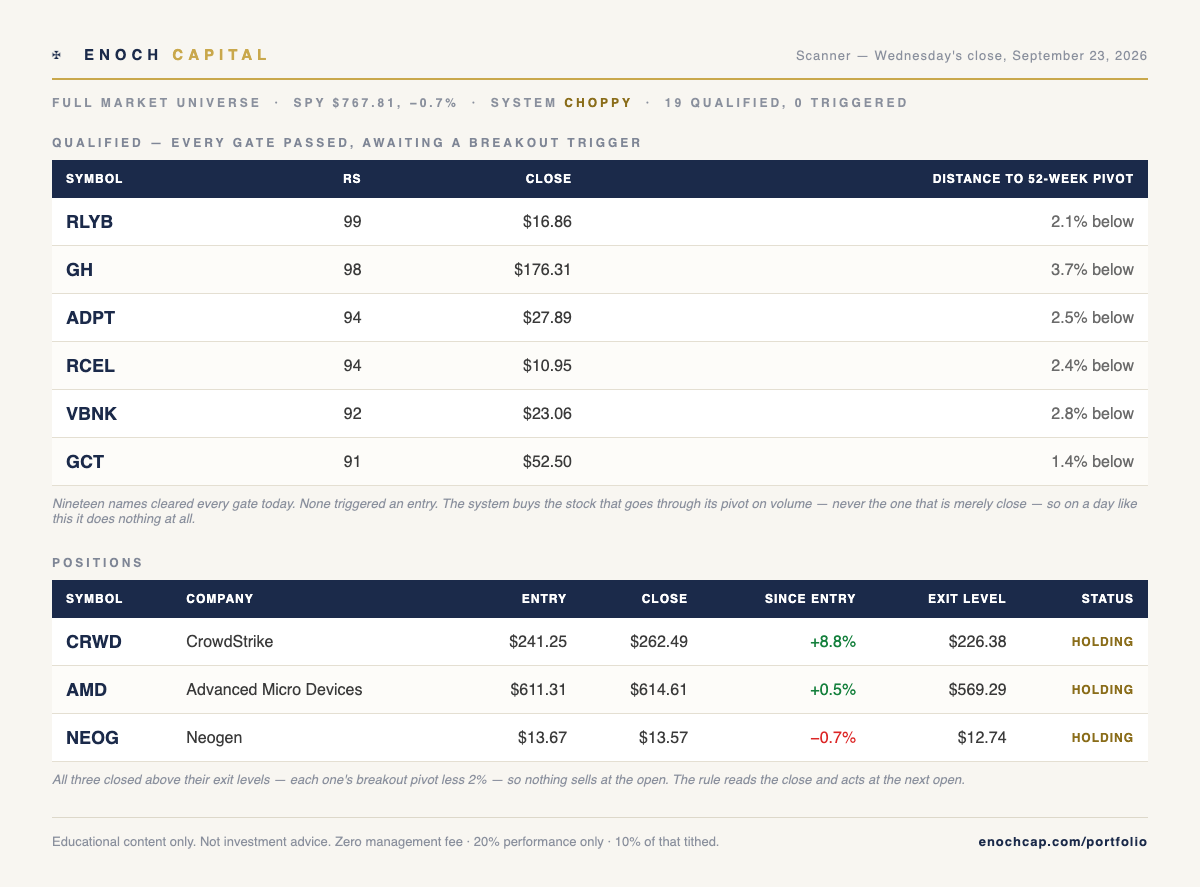
Task: Click the +8.8% since entry value
Action: [x=833, y=642]
